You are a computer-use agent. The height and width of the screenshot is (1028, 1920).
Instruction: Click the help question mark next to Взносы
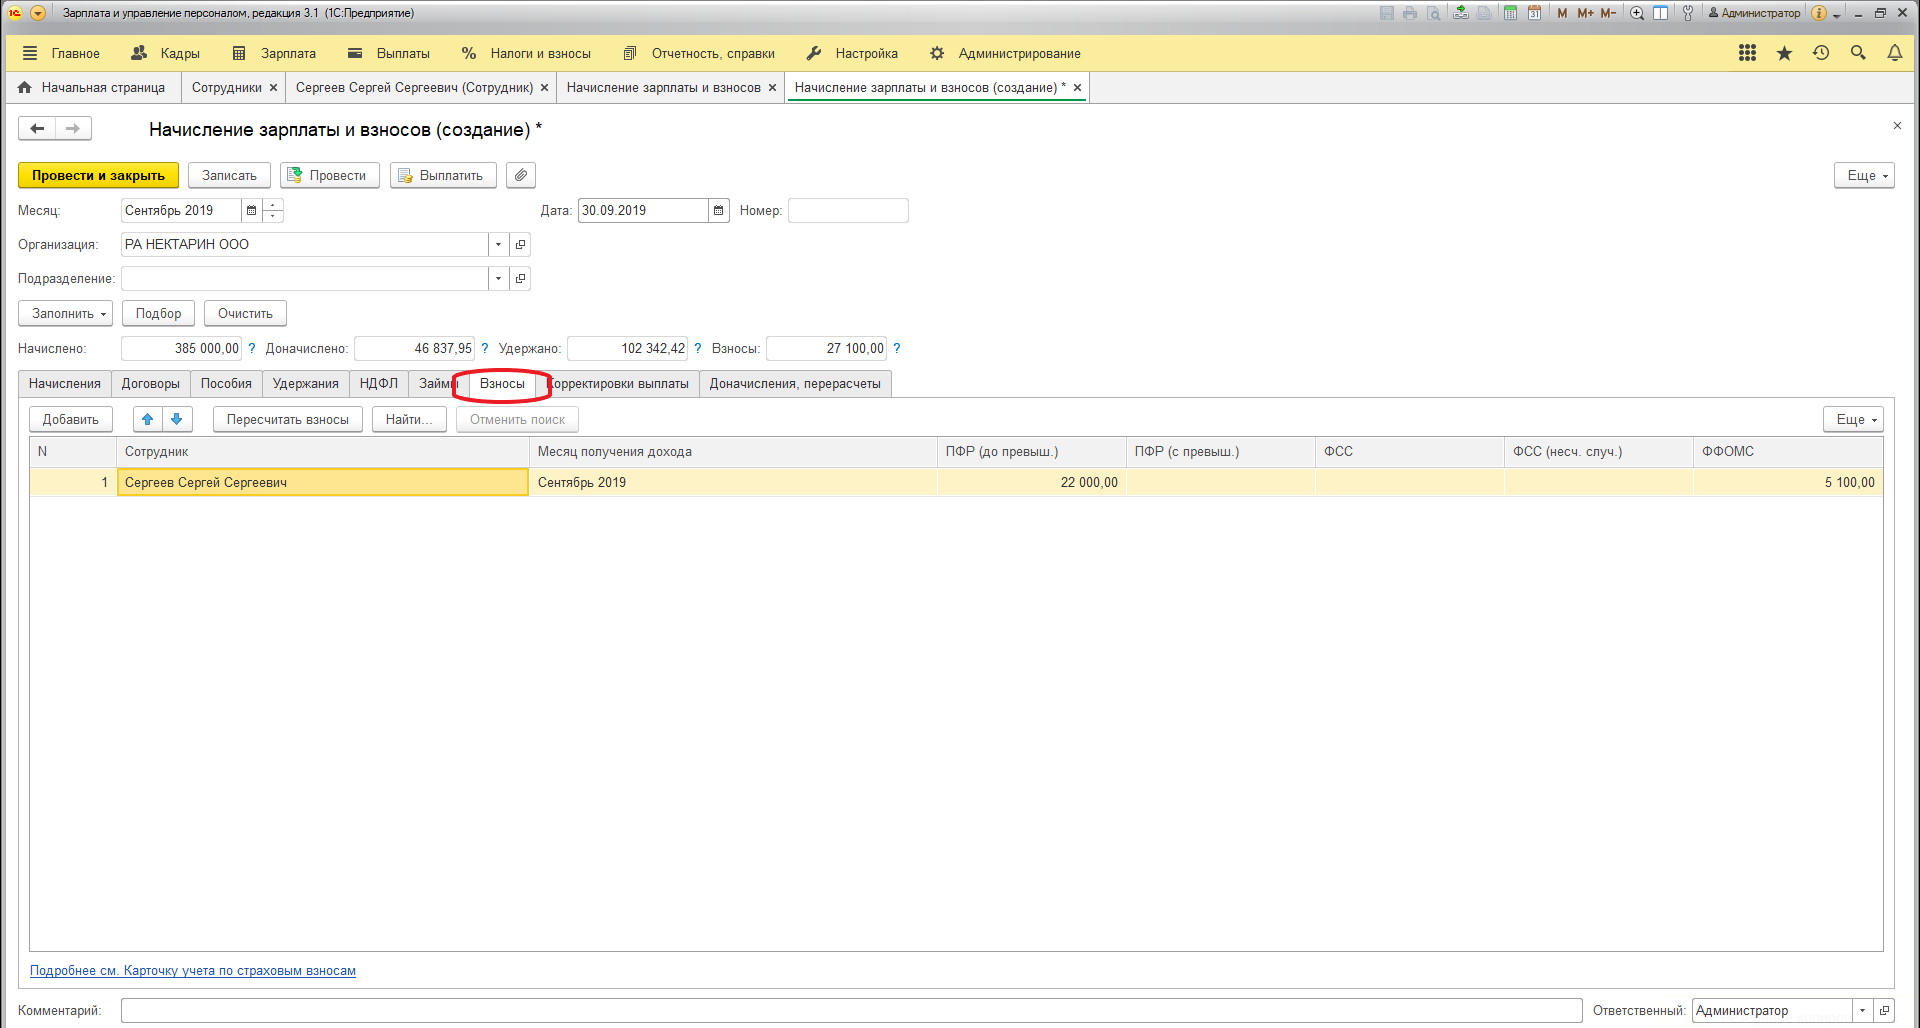click(x=897, y=348)
